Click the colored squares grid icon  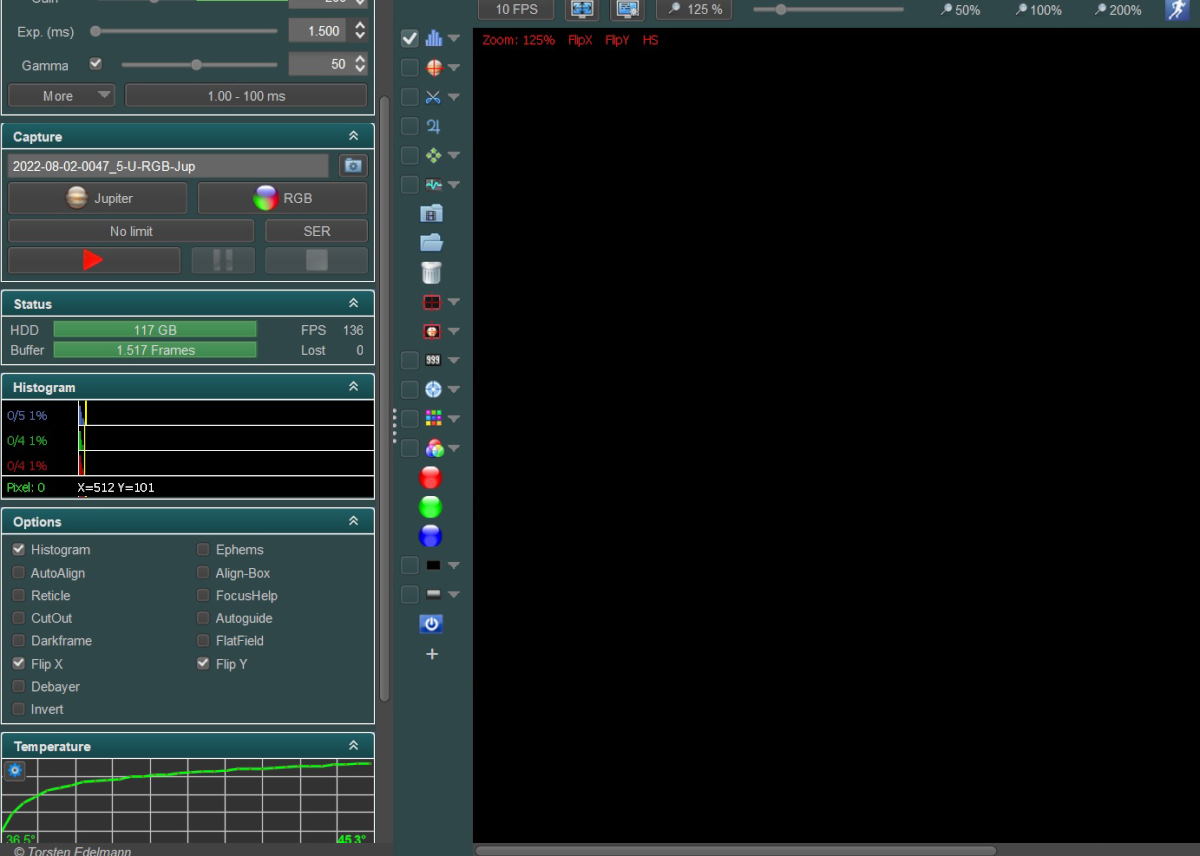click(x=433, y=418)
